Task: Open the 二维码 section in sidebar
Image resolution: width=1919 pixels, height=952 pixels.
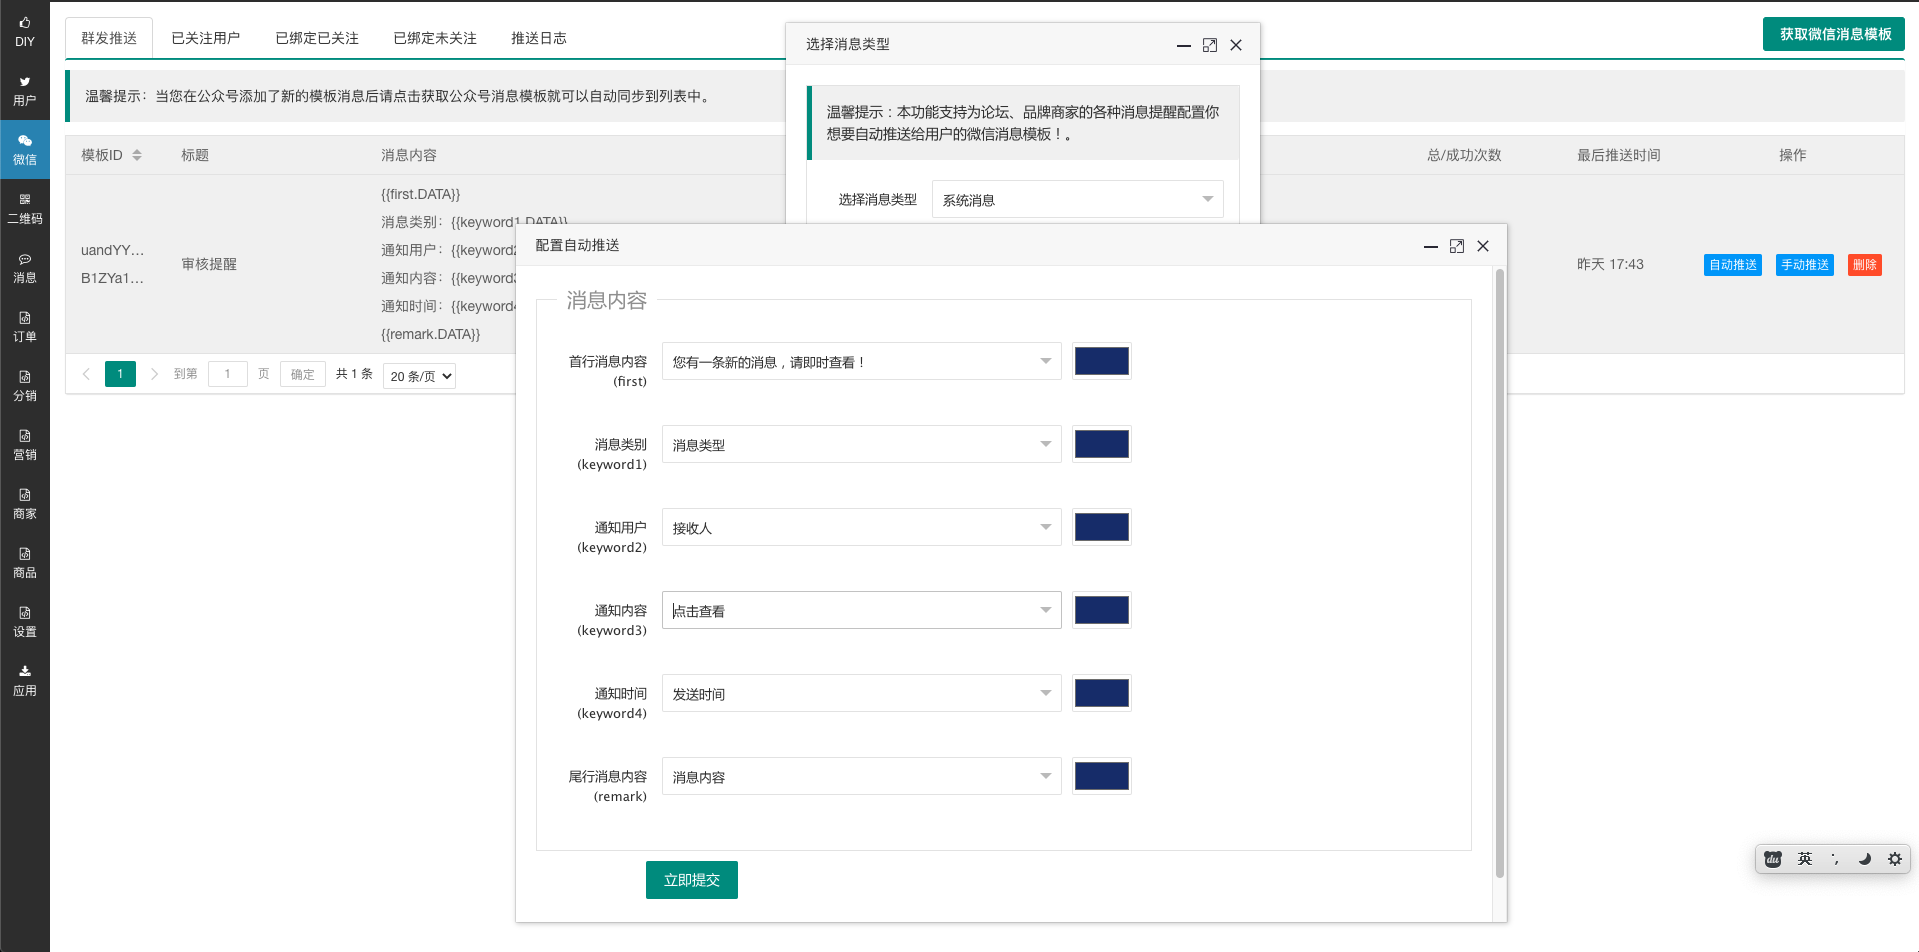Action: (x=25, y=209)
